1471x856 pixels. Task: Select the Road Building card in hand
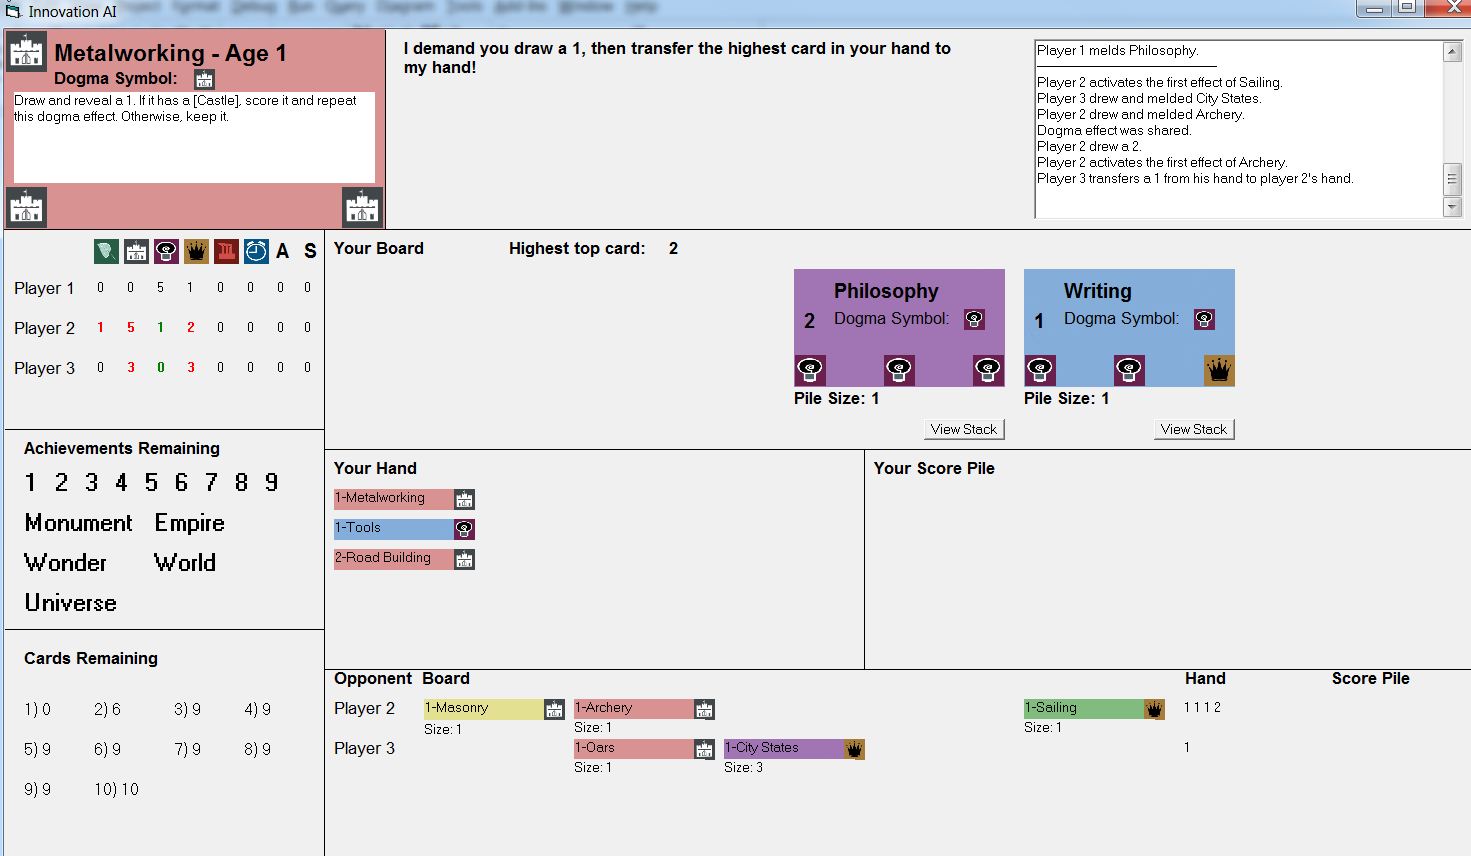tap(393, 558)
